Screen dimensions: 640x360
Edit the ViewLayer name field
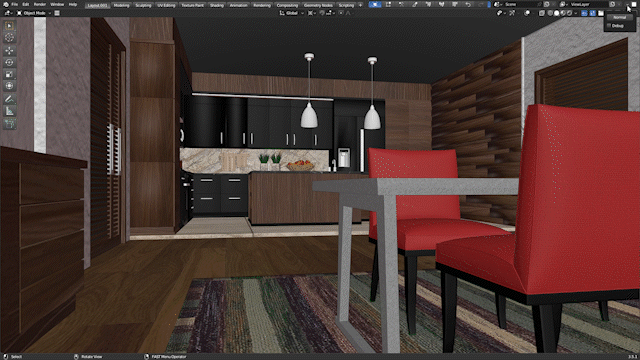click(589, 4)
